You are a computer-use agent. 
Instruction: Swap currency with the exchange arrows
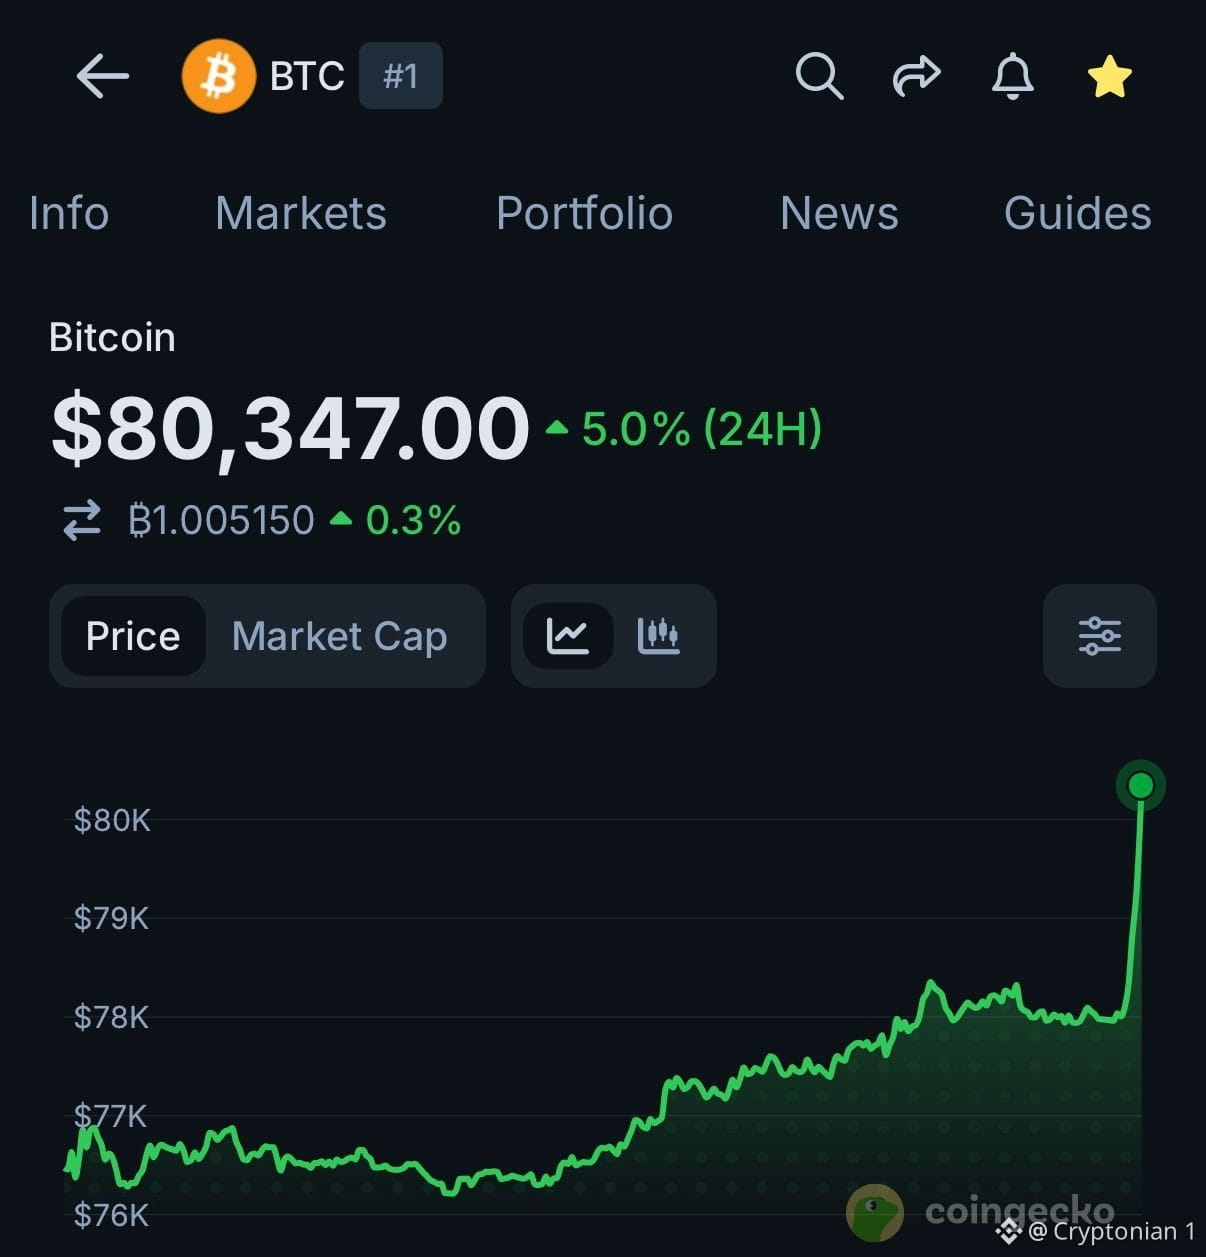pos(82,520)
